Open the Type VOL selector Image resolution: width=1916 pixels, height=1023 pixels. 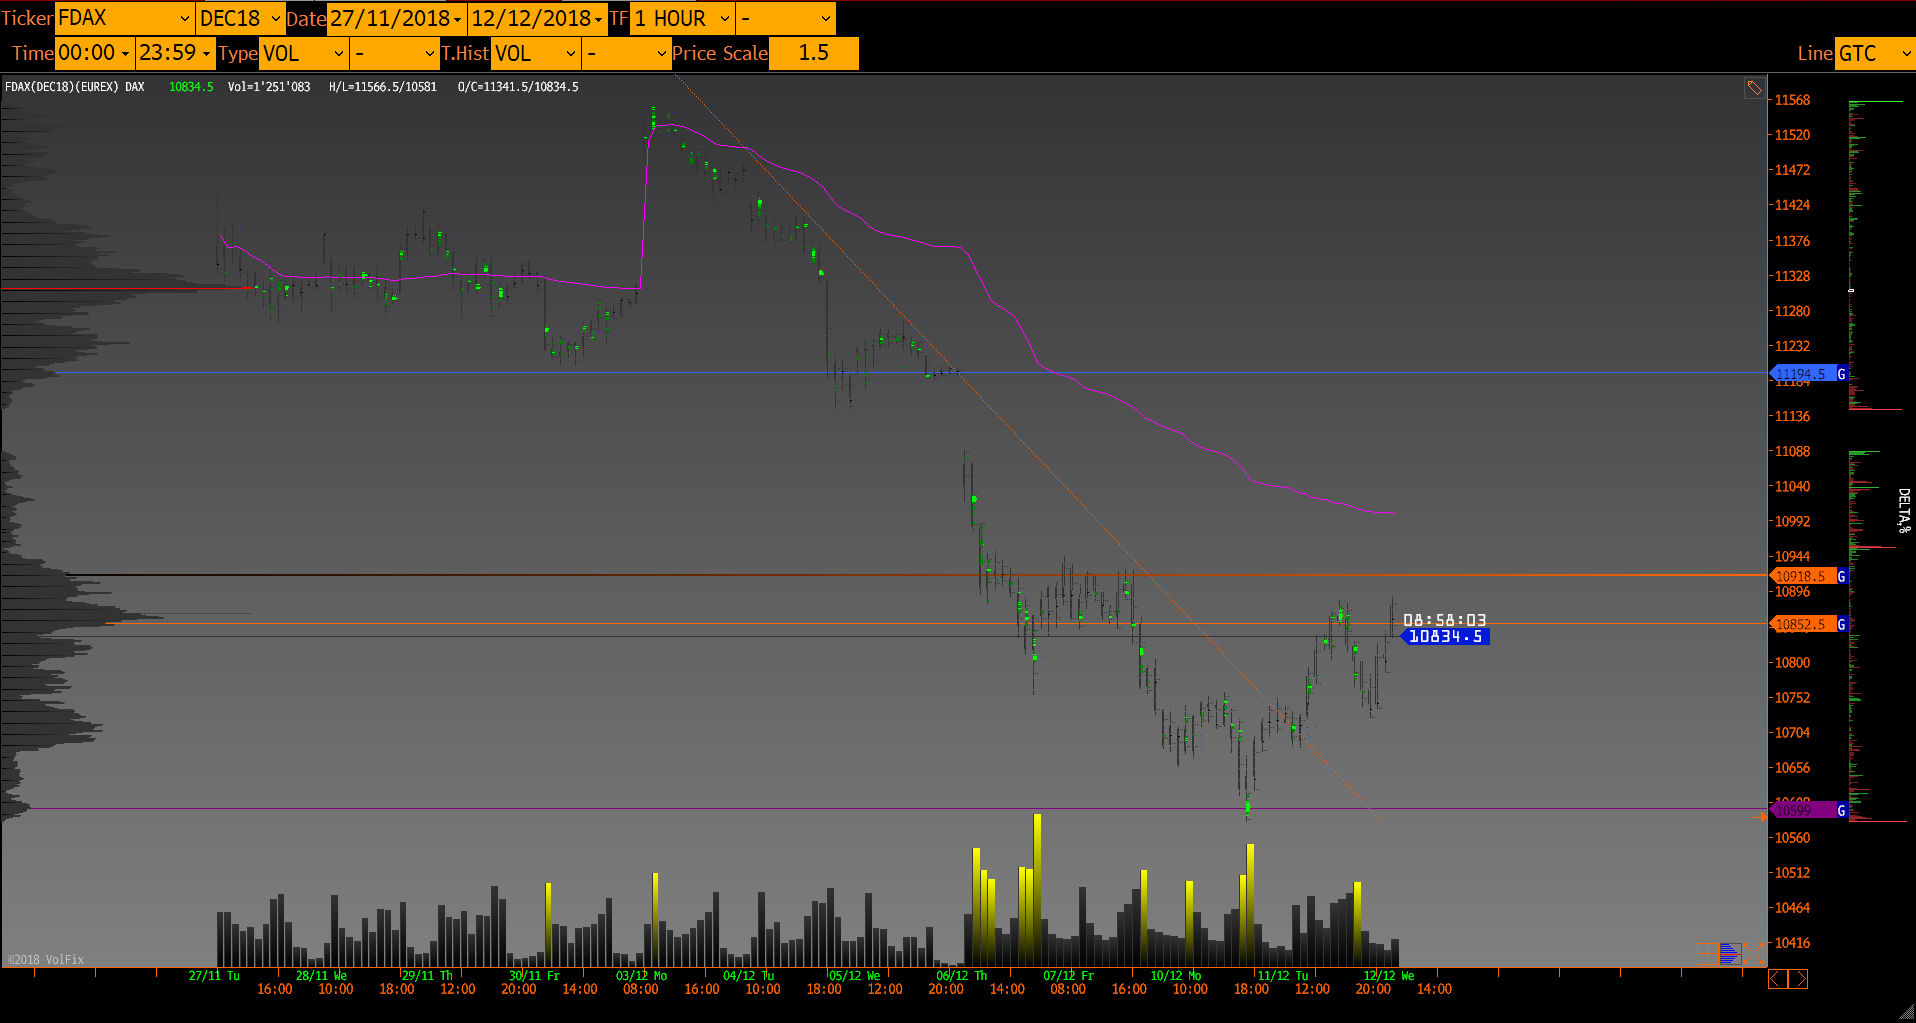point(303,53)
